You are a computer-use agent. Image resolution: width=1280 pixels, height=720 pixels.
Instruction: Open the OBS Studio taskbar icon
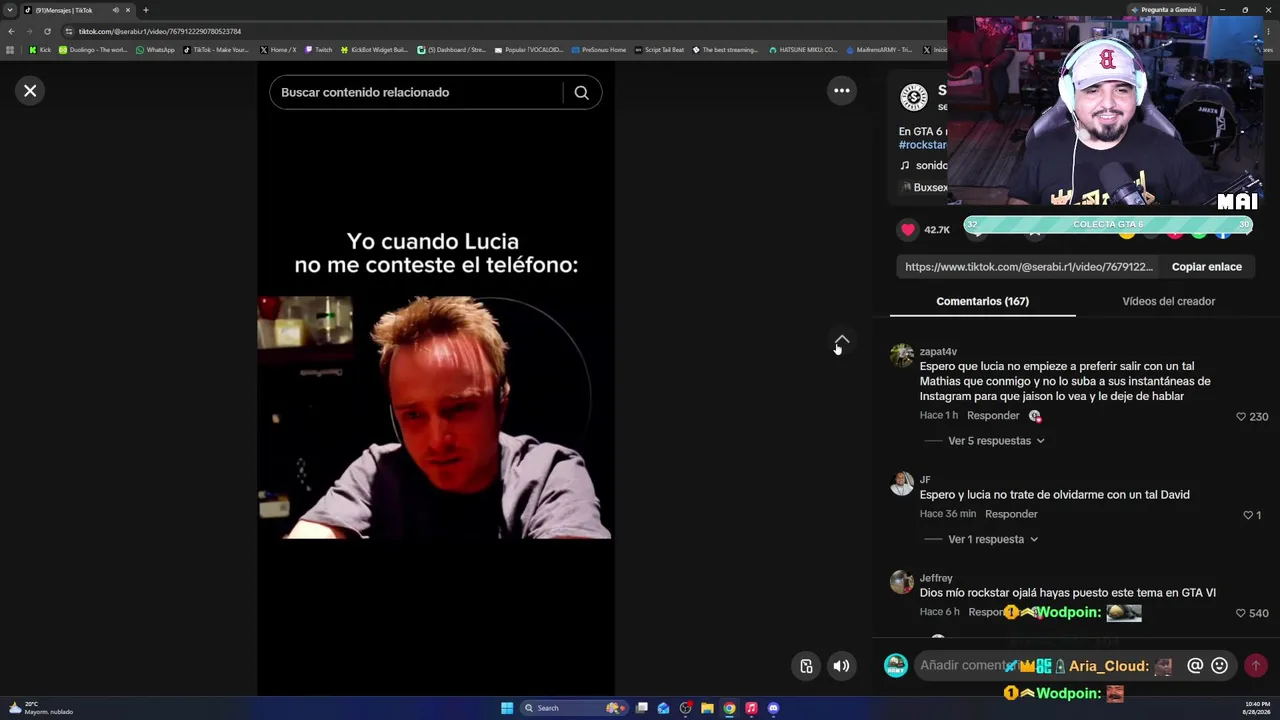point(685,708)
